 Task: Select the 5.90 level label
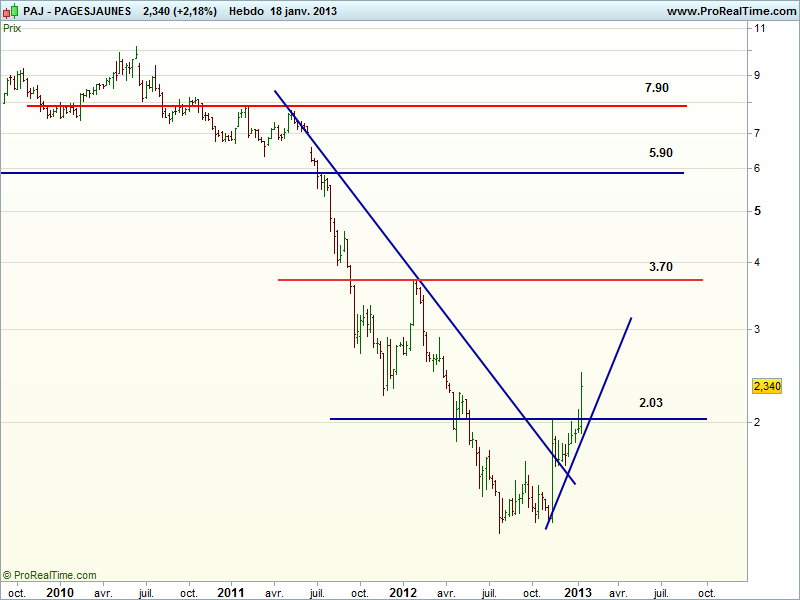click(660, 153)
